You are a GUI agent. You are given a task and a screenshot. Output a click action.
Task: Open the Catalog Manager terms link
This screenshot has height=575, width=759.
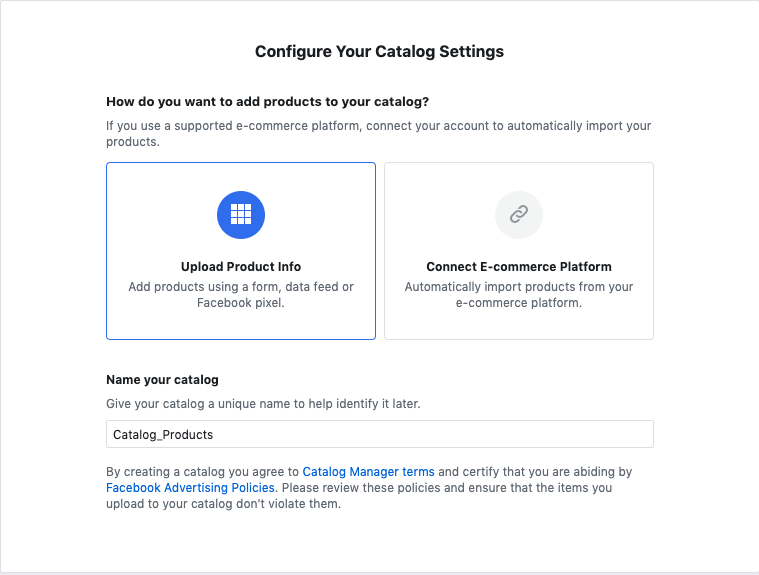tap(368, 471)
